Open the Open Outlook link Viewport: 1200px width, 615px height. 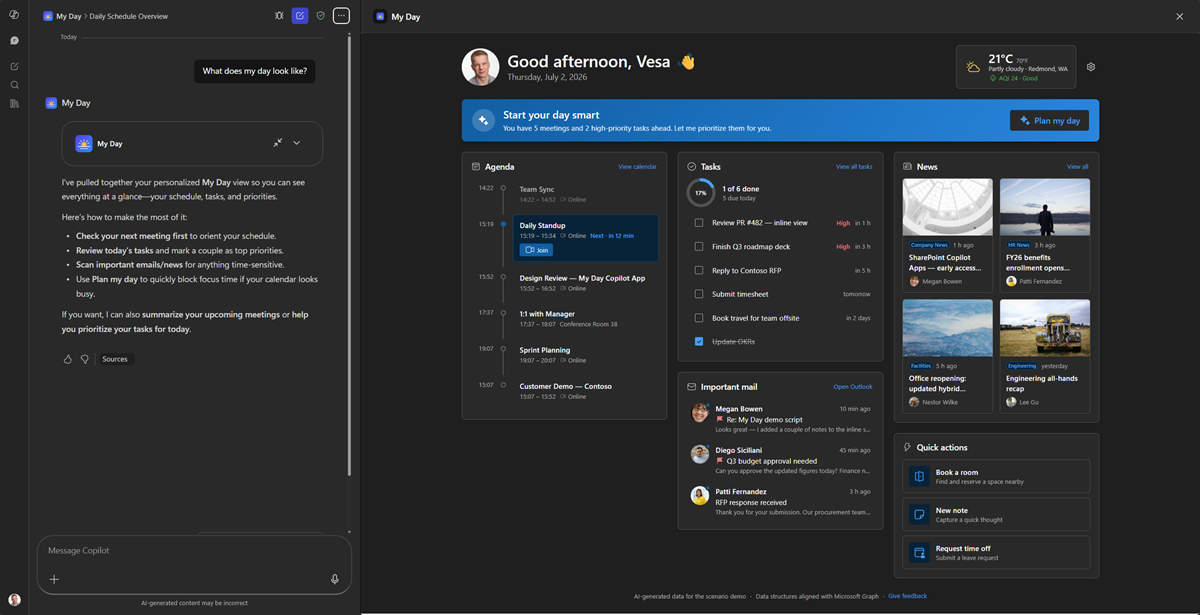[853, 387]
